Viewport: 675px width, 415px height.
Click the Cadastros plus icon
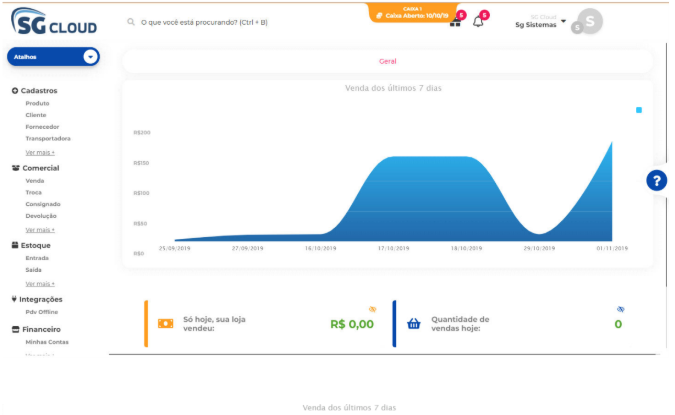[x=15, y=91]
